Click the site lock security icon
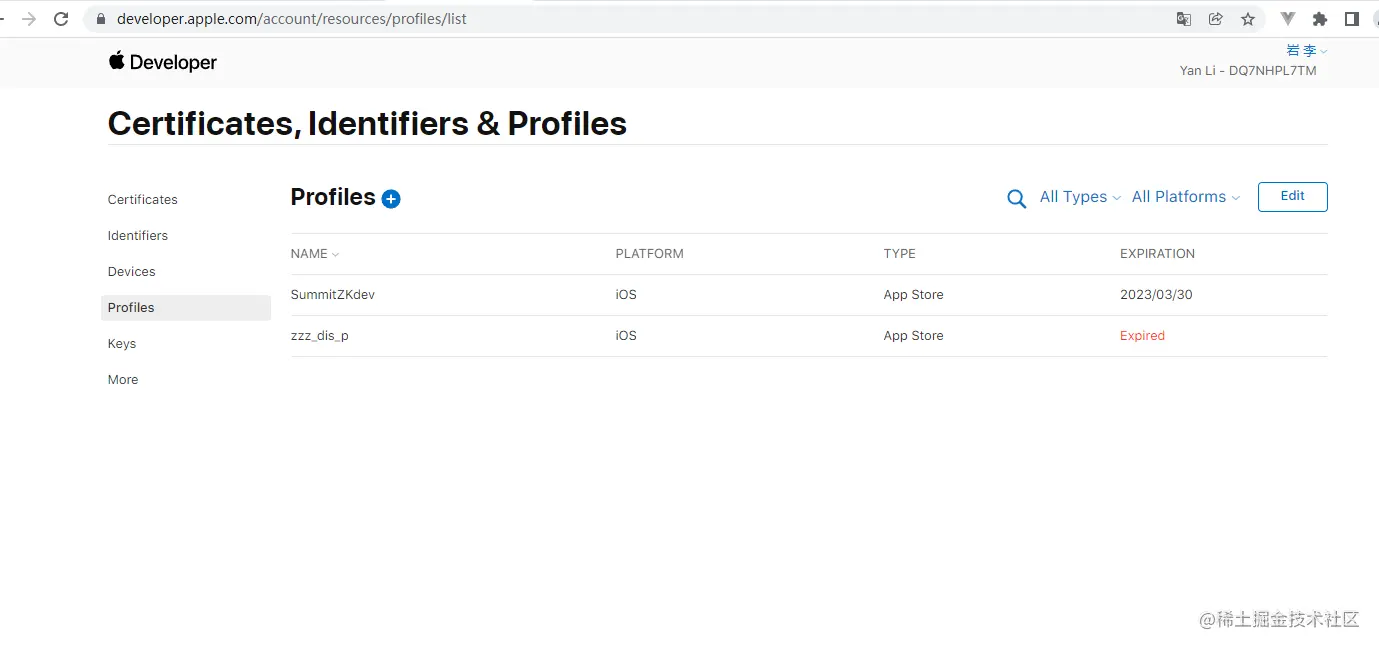 coord(100,19)
